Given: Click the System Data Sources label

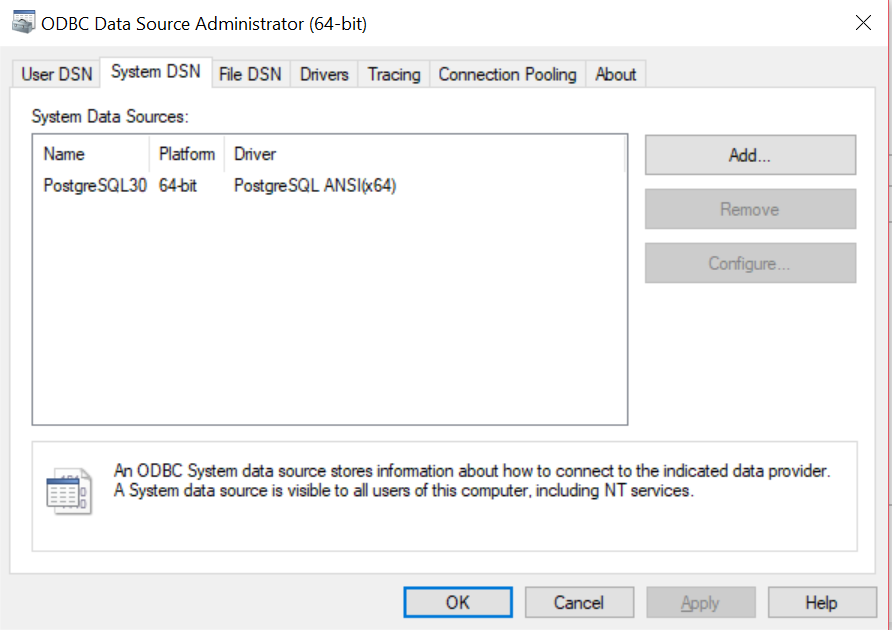Looking at the screenshot, I should coord(110,117).
